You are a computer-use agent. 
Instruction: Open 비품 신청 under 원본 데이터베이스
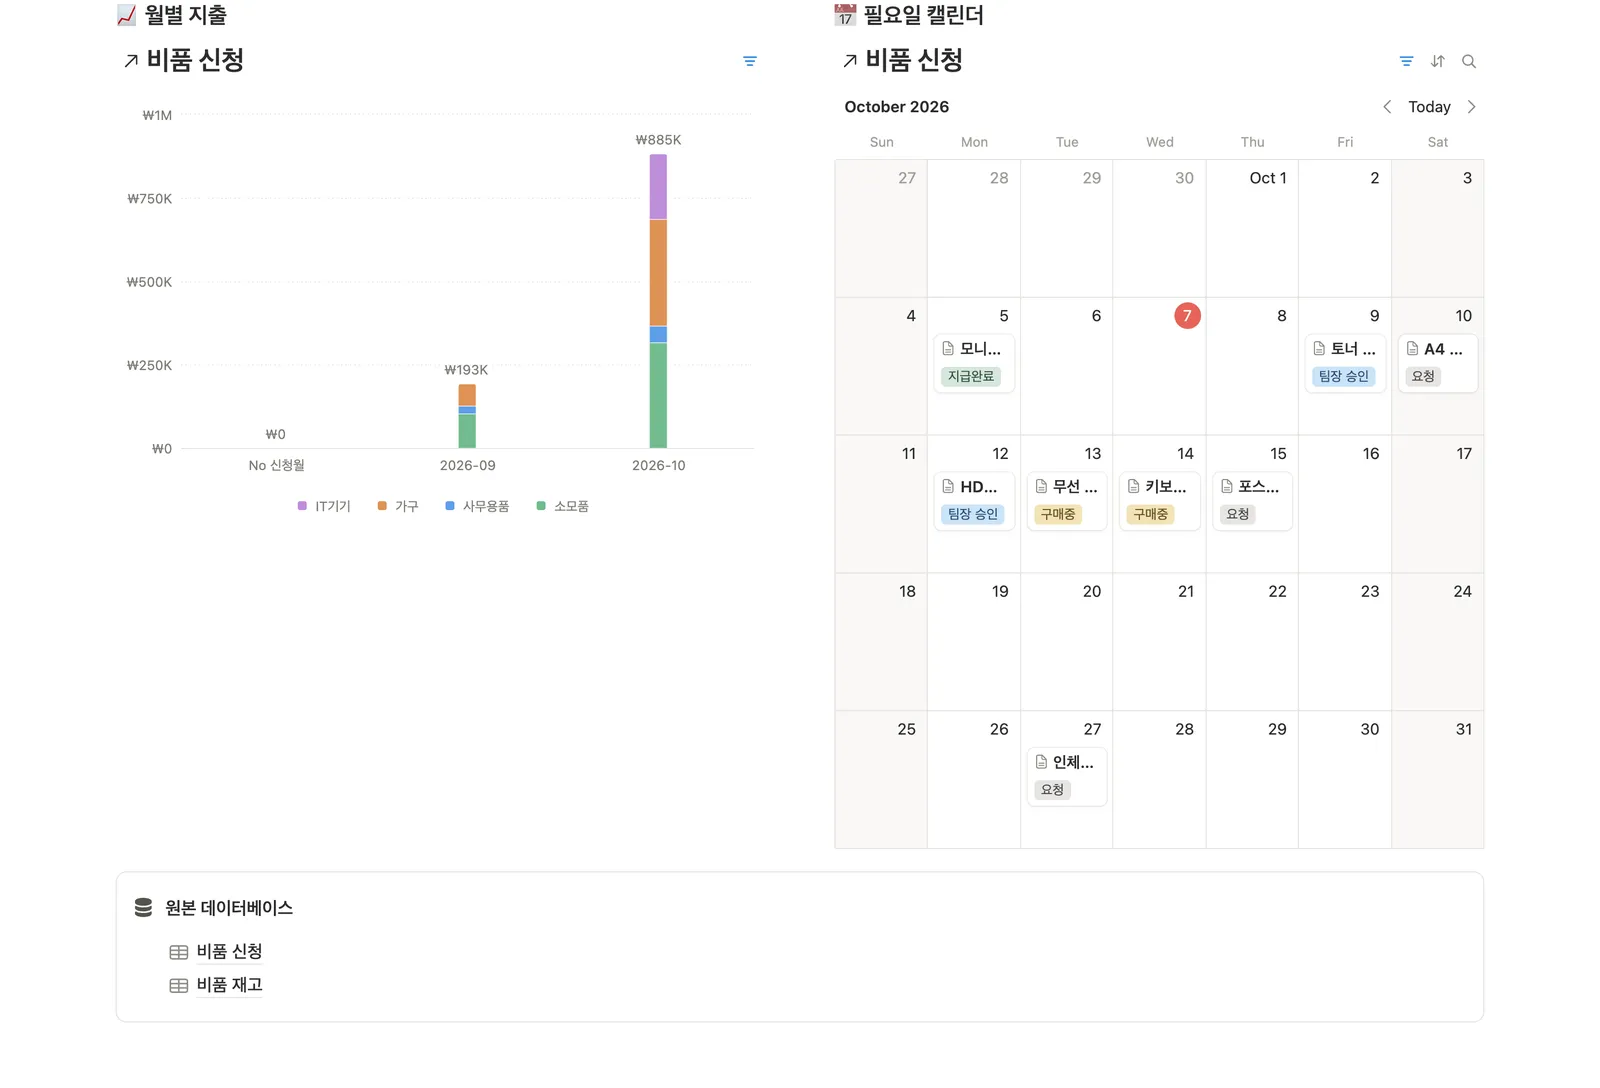(x=229, y=951)
